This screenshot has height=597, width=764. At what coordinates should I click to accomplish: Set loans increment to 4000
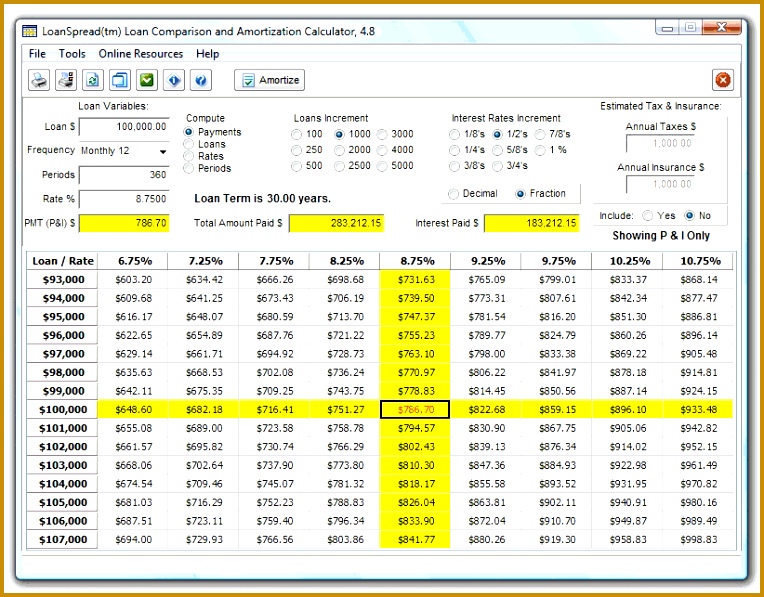click(382, 150)
